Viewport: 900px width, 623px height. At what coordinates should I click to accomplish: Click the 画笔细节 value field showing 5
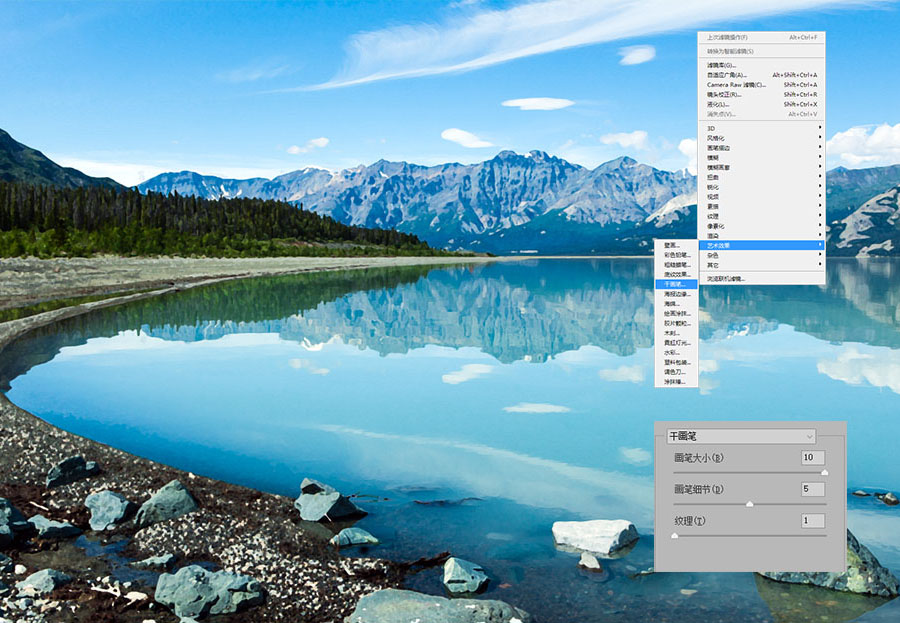click(813, 489)
